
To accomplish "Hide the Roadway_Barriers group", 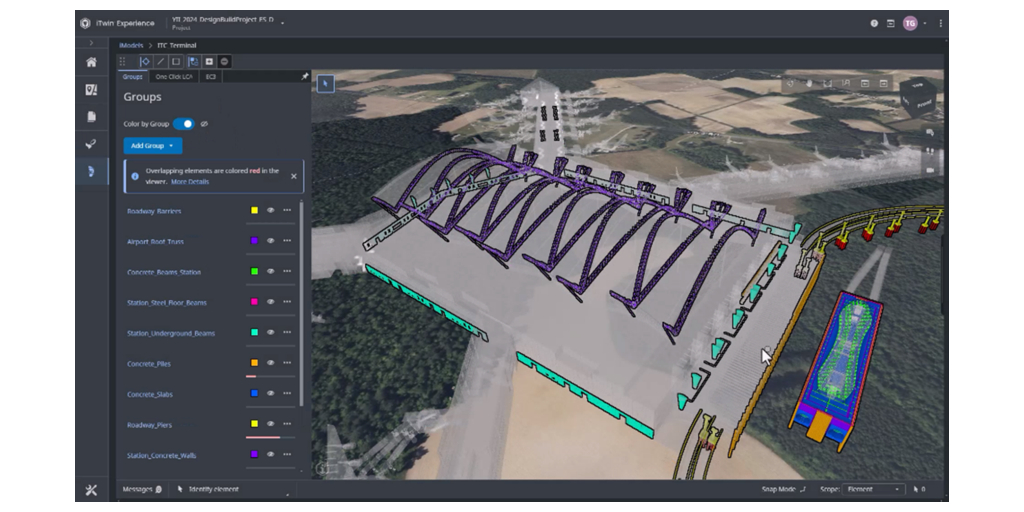I will click(x=270, y=211).
